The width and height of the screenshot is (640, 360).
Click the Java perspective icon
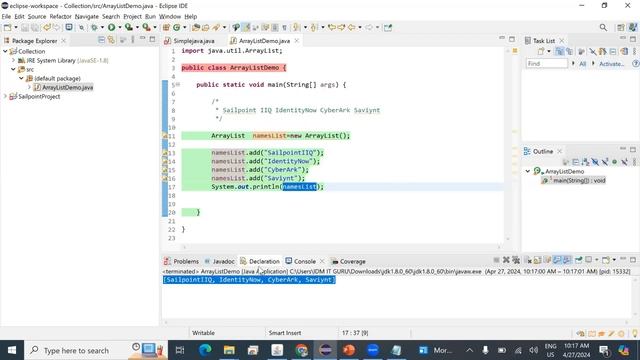(x=633, y=27)
